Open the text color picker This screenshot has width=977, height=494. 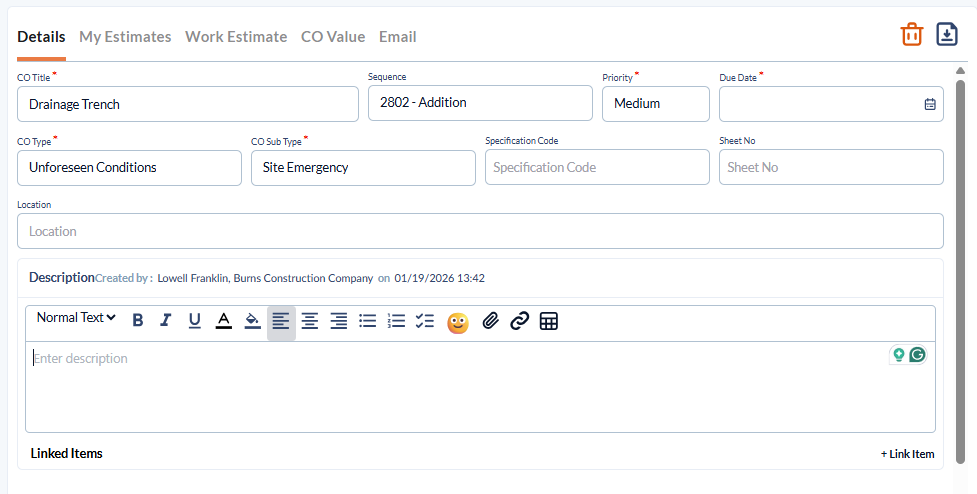point(224,321)
